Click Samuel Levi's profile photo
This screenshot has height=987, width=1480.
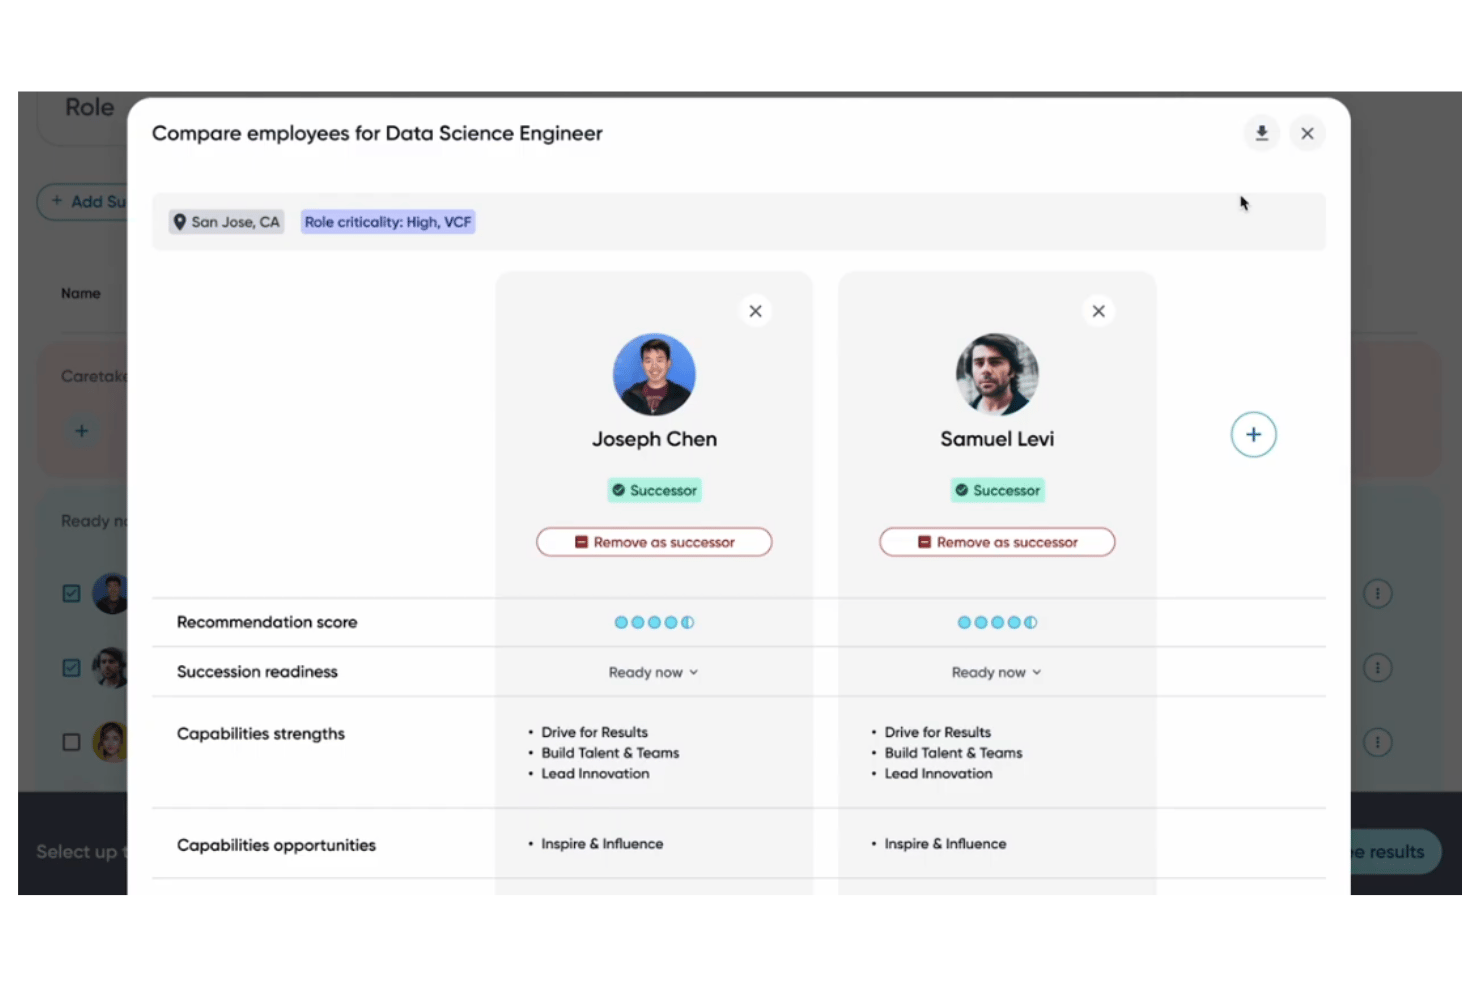pos(997,374)
